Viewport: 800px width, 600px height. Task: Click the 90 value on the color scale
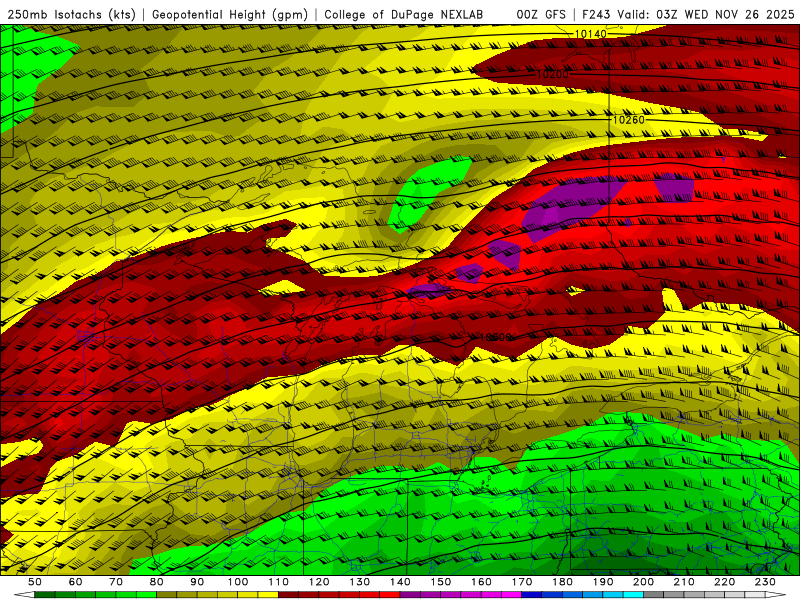pyautogui.click(x=197, y=582)
